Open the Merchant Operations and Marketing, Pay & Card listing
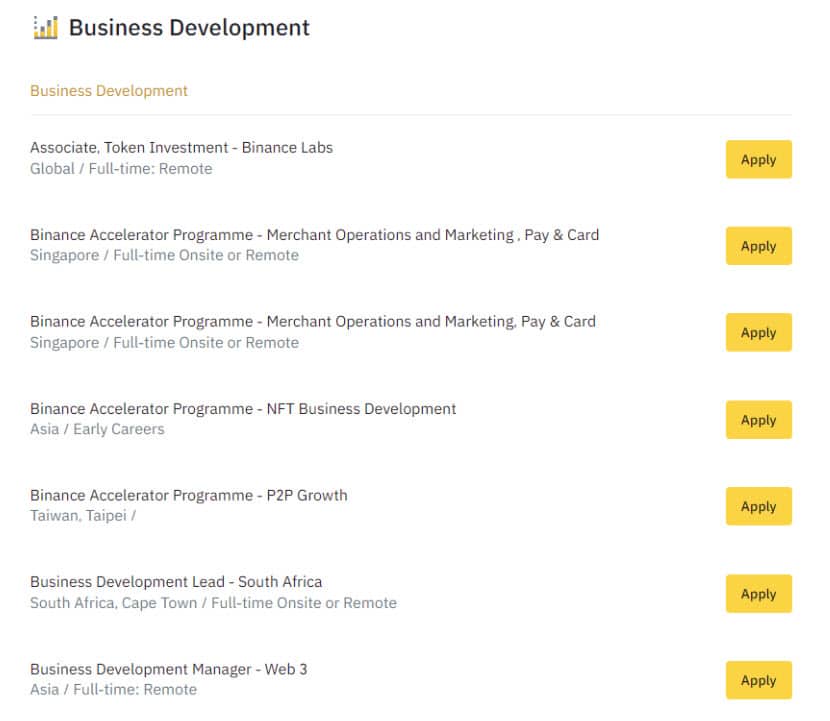830x721 pixels. click(x=313, y=322)
